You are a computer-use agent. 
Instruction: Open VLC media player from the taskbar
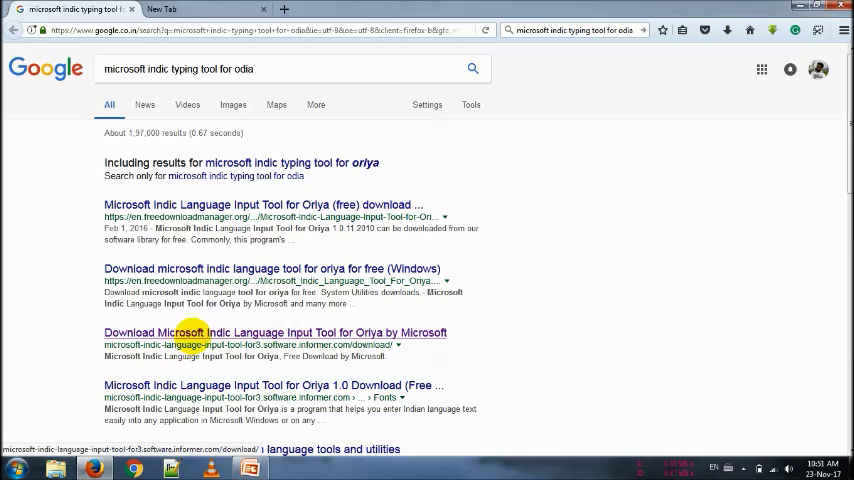click(x=211, y=469)
